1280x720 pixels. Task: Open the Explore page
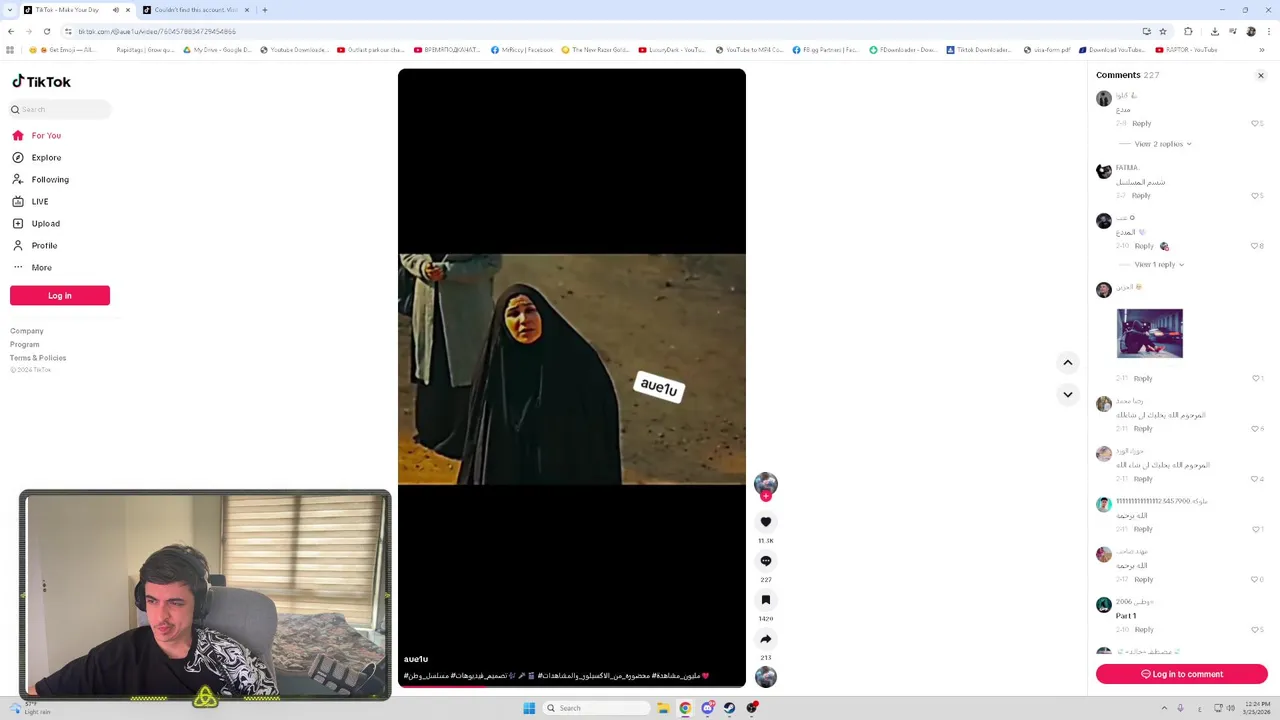point(37,157)
